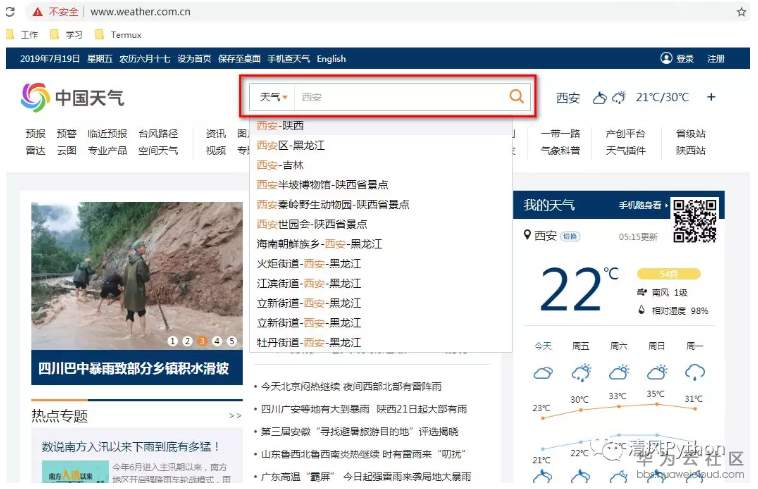Open news 今天北京闷热继续 夜间西部北部有雷阵雨
Viewport: 758px width, 489px height.
(x=351, y=387)
